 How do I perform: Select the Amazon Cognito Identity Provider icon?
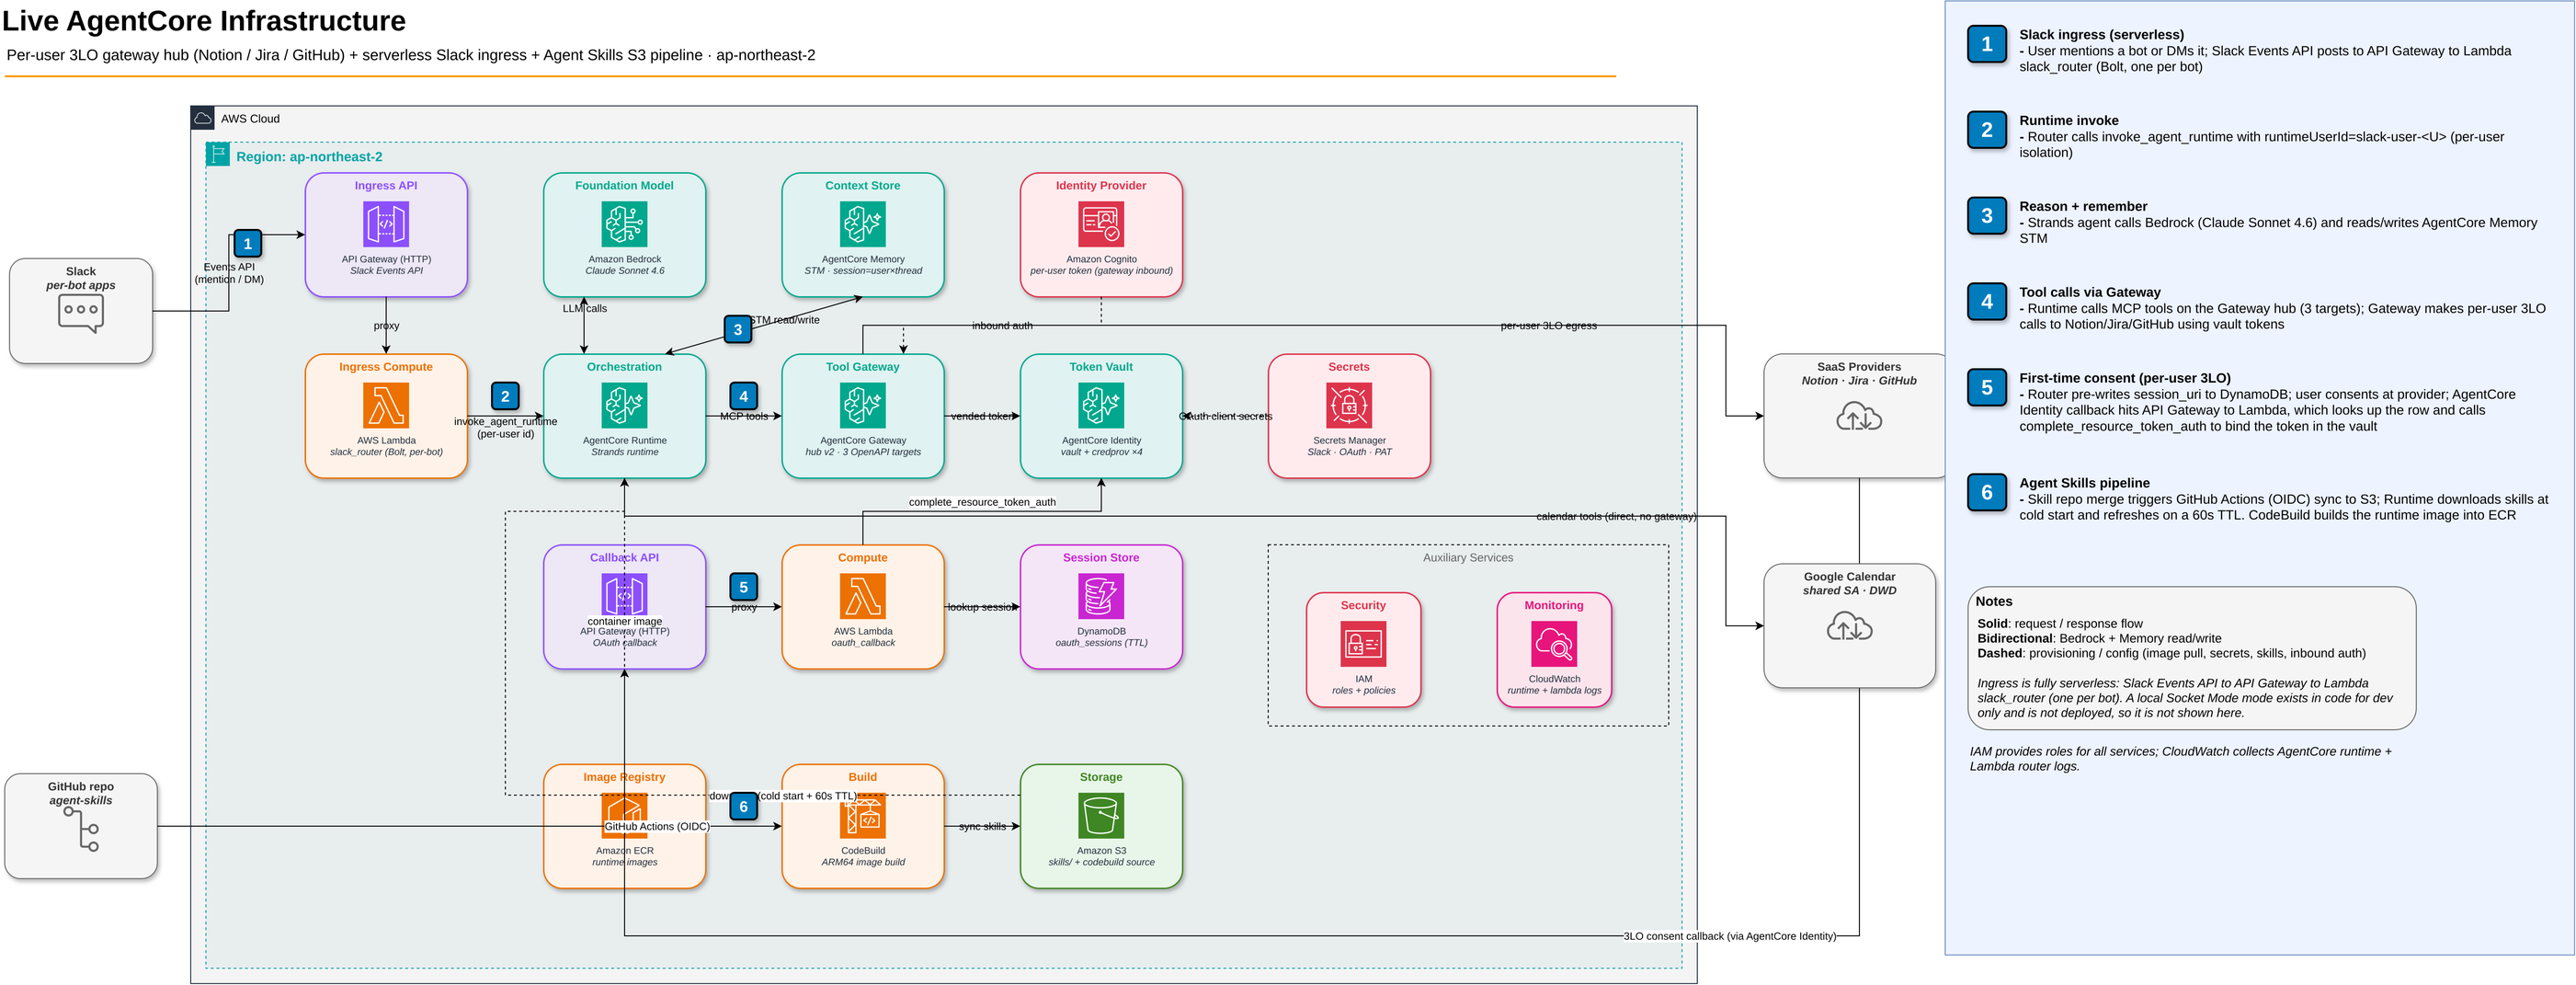click(1100, 224)
